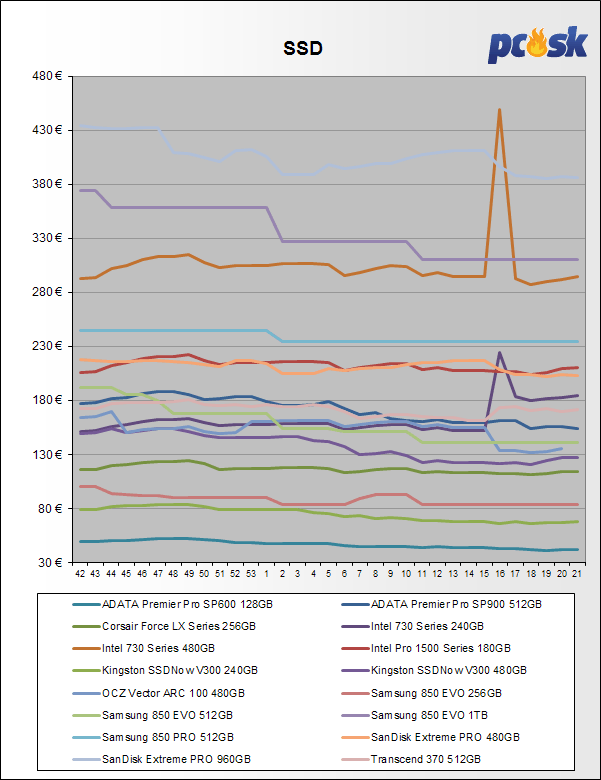601x780 pixels.
Task: Click the 180 € axis label
Action: (47, 400)
